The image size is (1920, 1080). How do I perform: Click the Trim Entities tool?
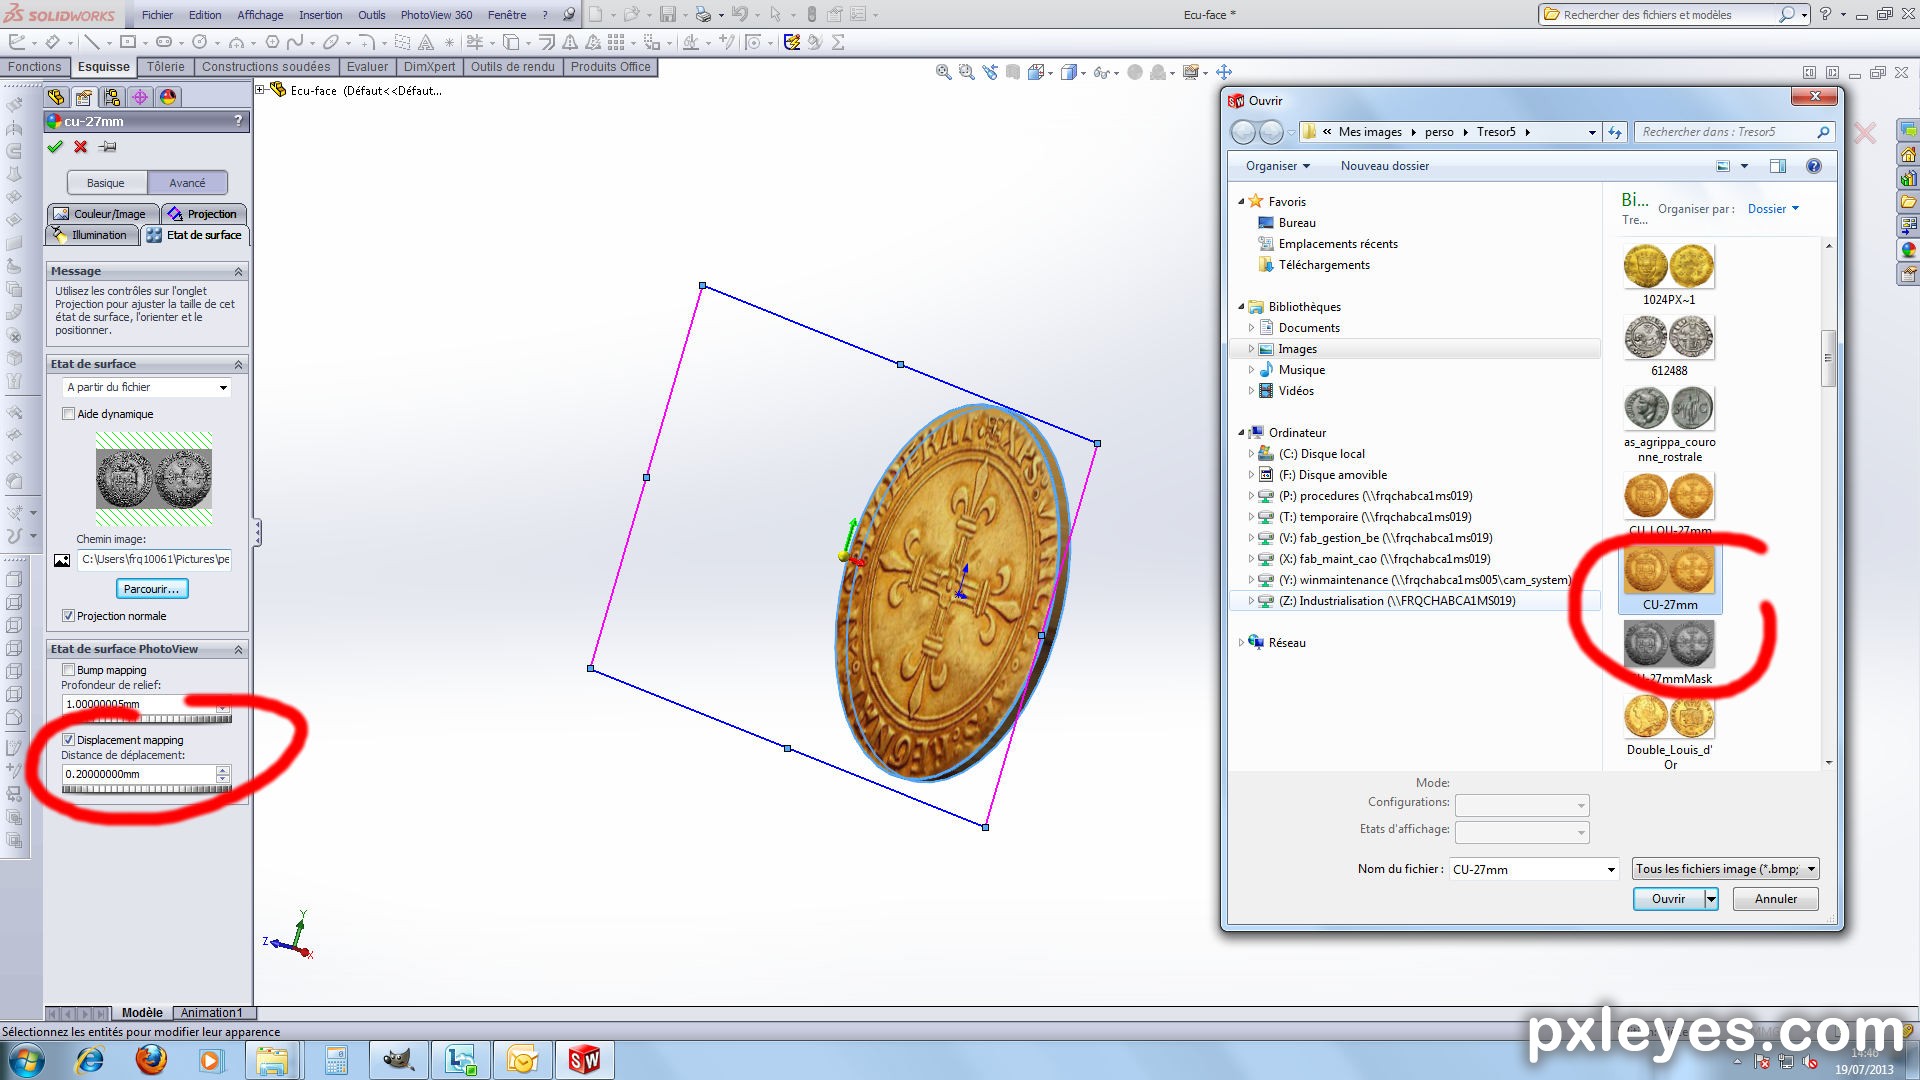(474, 42)
